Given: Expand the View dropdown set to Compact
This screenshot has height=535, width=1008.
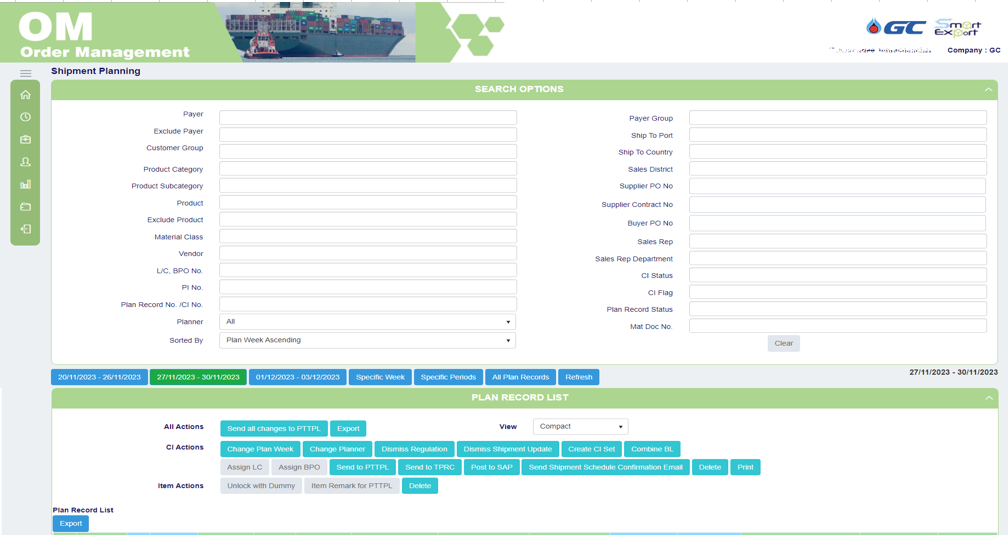Looking at the screenshot, I should (x=580, y=427).
